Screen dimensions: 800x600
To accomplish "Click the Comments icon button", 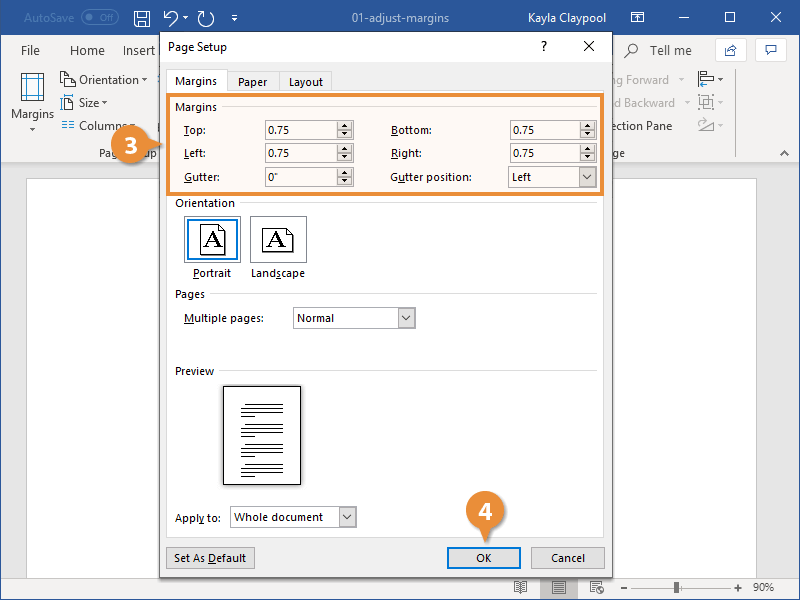I will coord(770,50).
